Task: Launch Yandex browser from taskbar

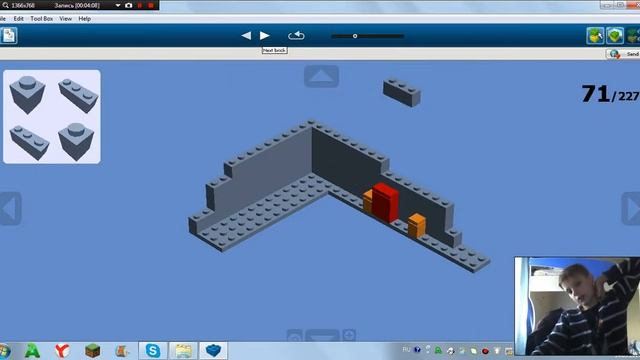Action: click(62, 351)
